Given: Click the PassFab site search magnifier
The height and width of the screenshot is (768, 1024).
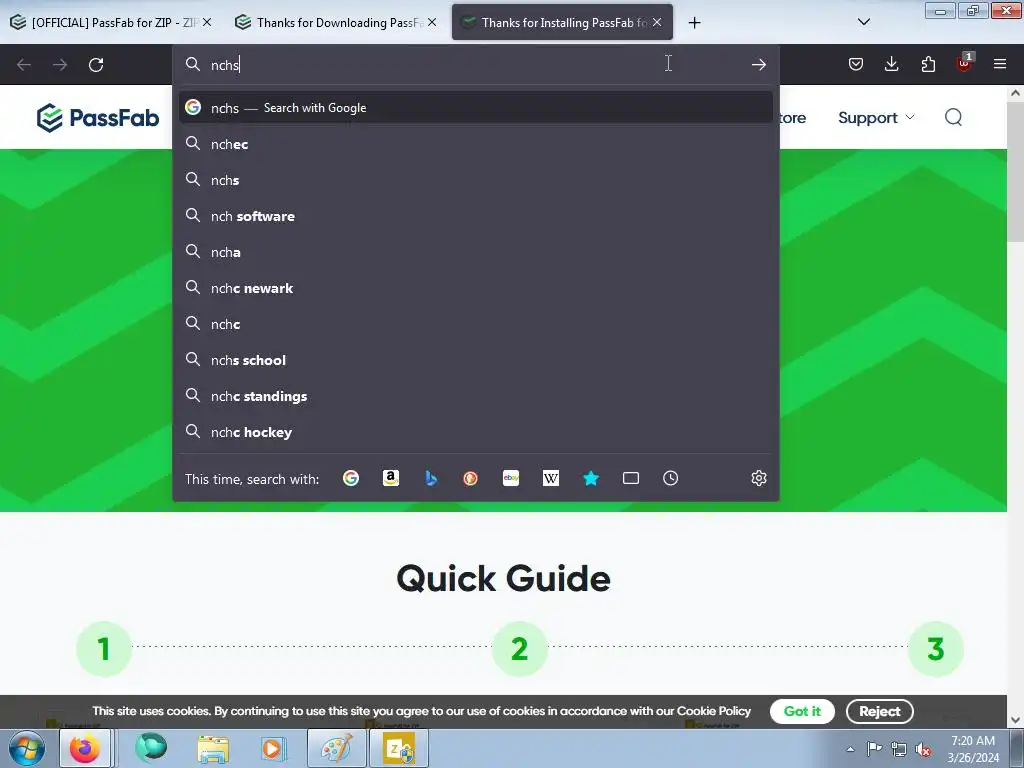Looking at the screenshot, I should [953, 118].
